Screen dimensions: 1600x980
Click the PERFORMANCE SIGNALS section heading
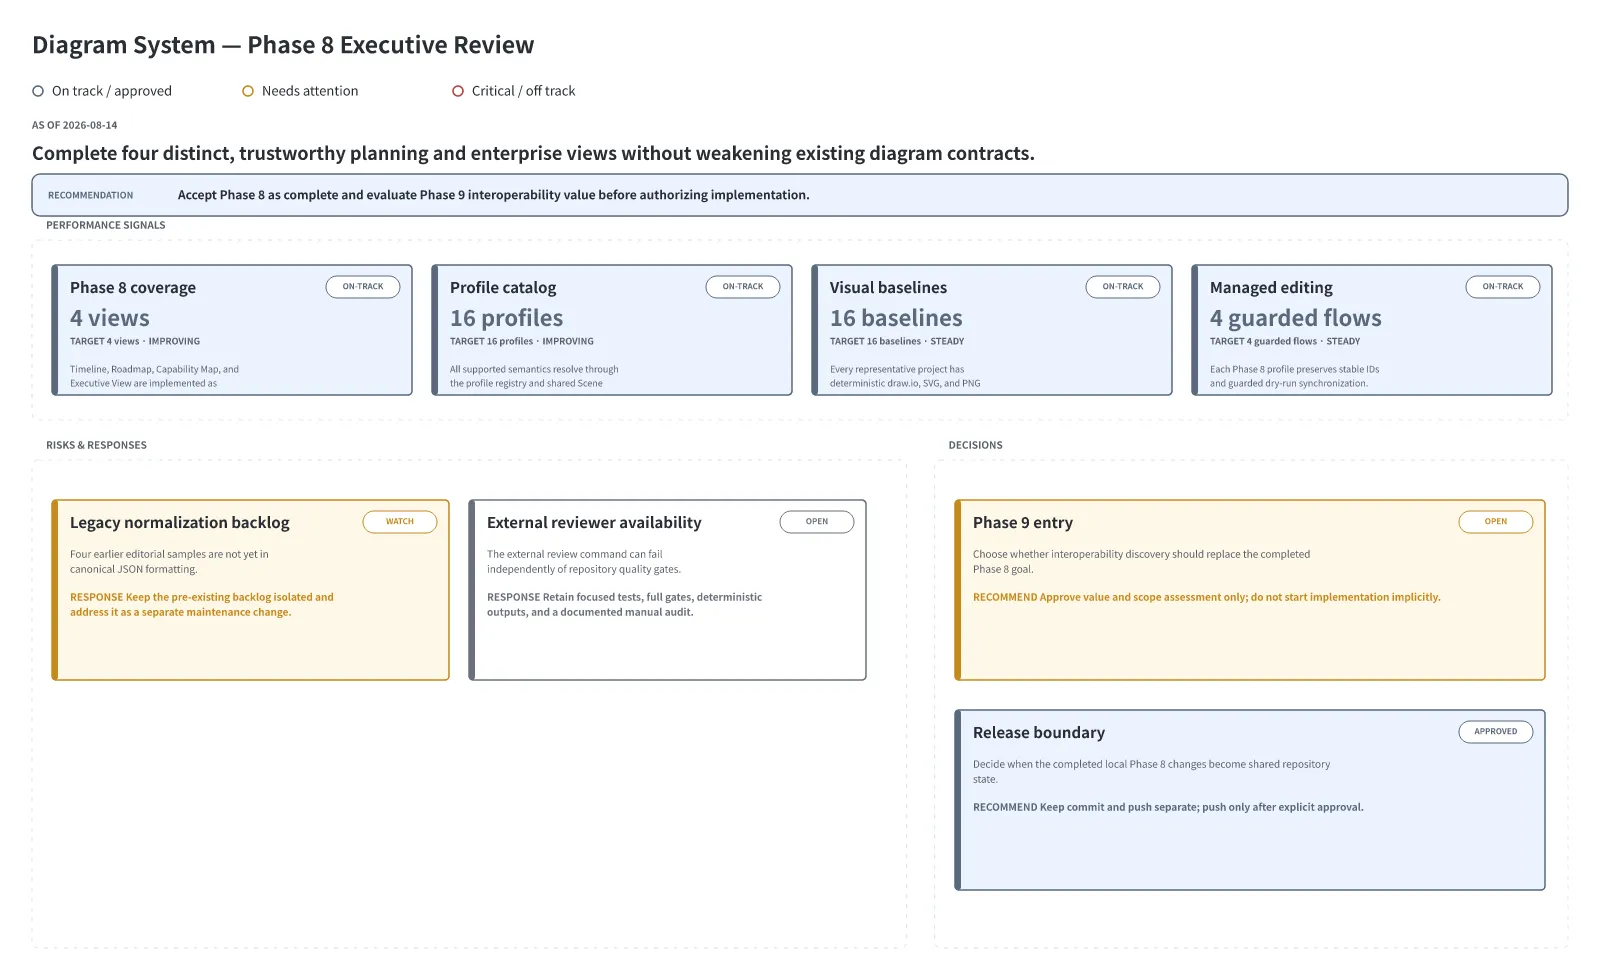pyautogui.click(x=106, y=225)
